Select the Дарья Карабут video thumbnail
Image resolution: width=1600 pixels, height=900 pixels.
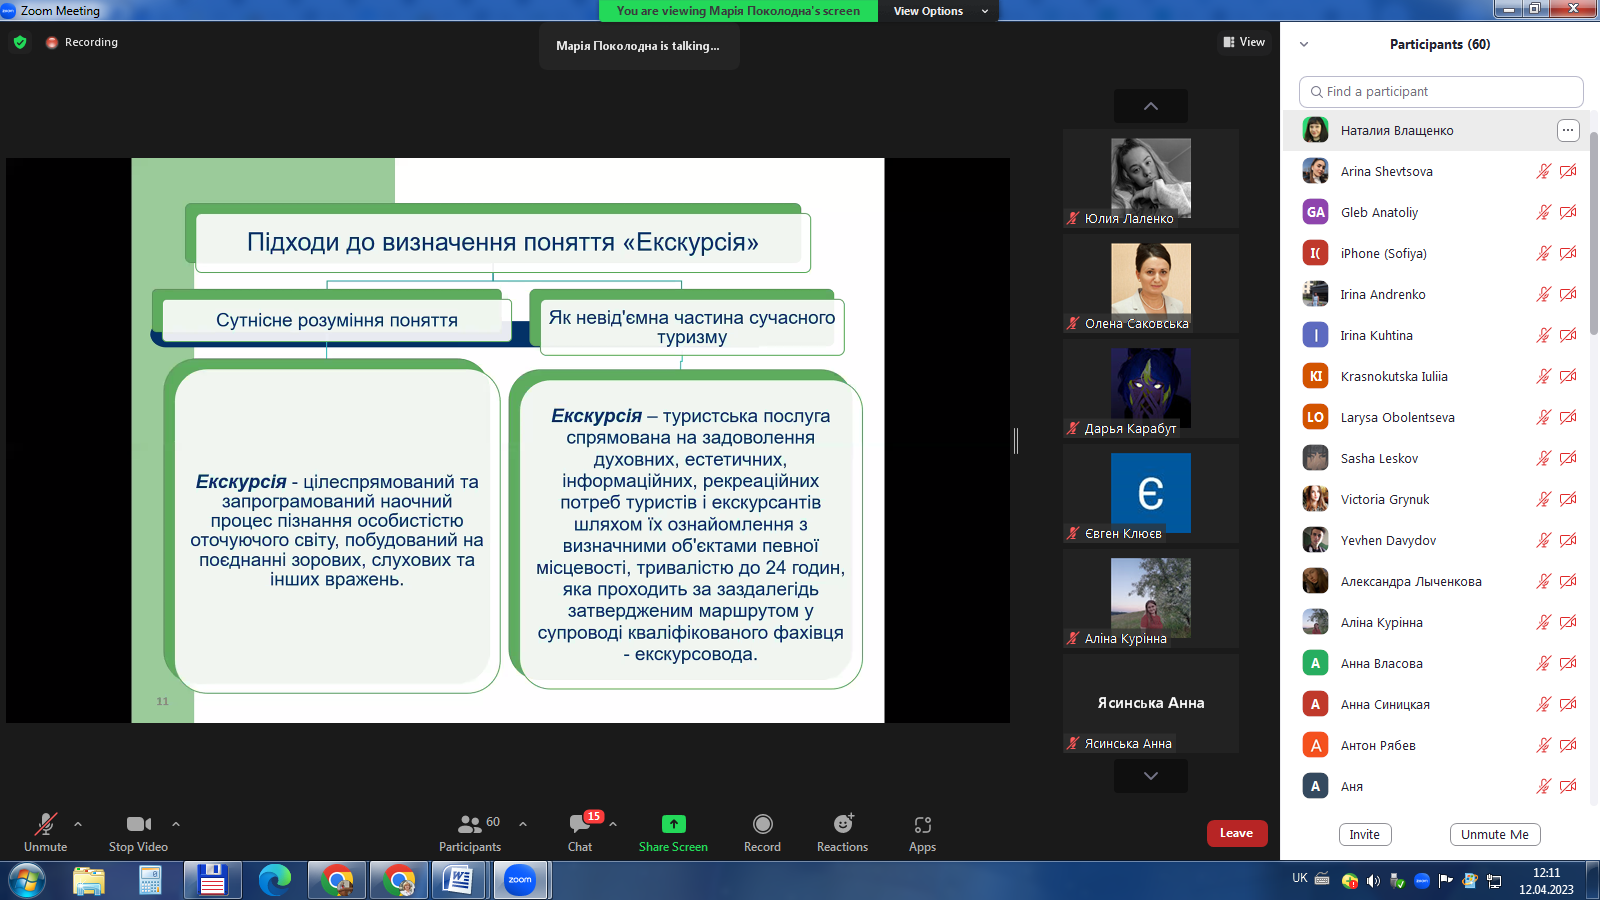[1151, 388]
